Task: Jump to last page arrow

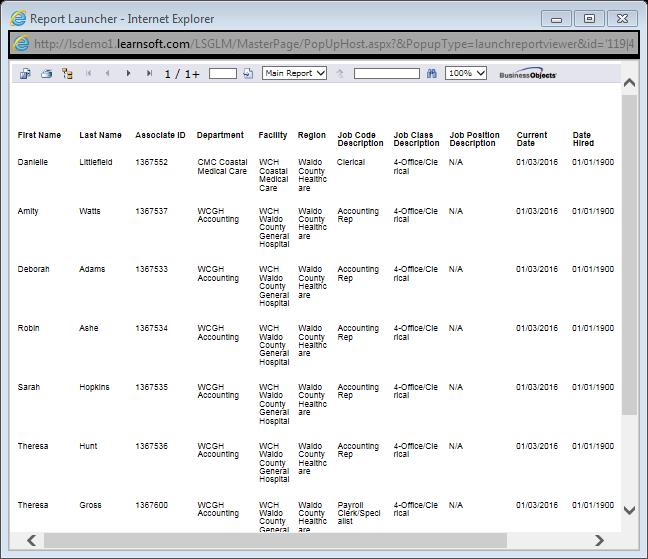Action: [x=149, y=74]
